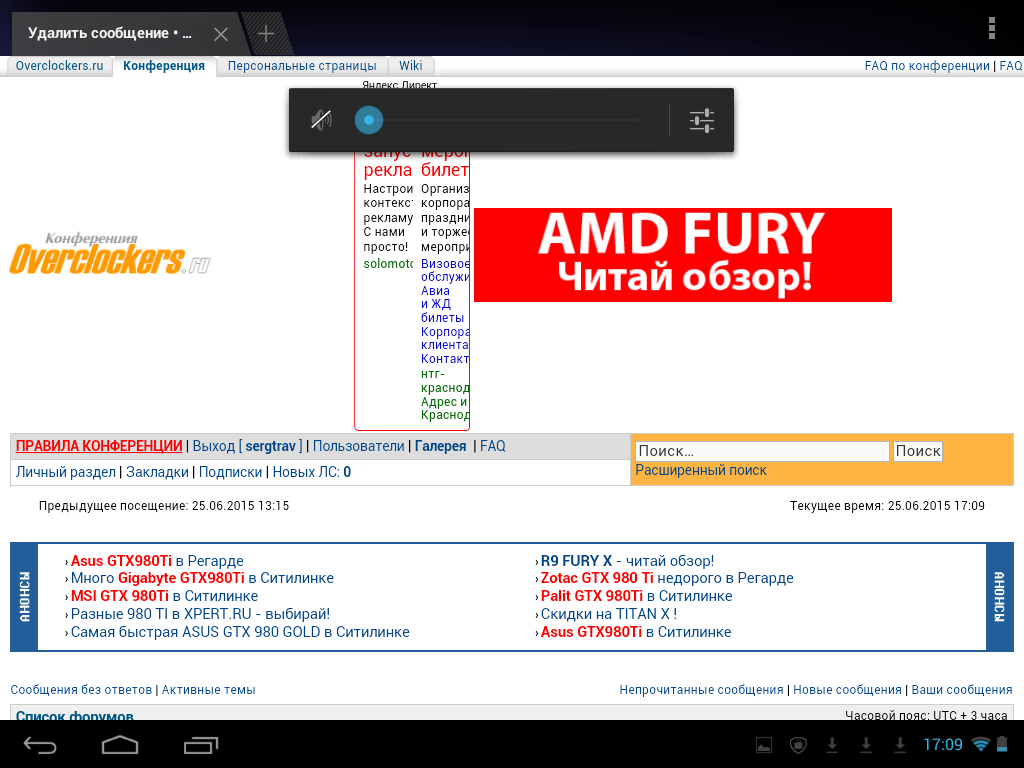This screenshot has width=1024, height=768.
Task: Tap the gallery notification icon in status bar
Action: 763,744
